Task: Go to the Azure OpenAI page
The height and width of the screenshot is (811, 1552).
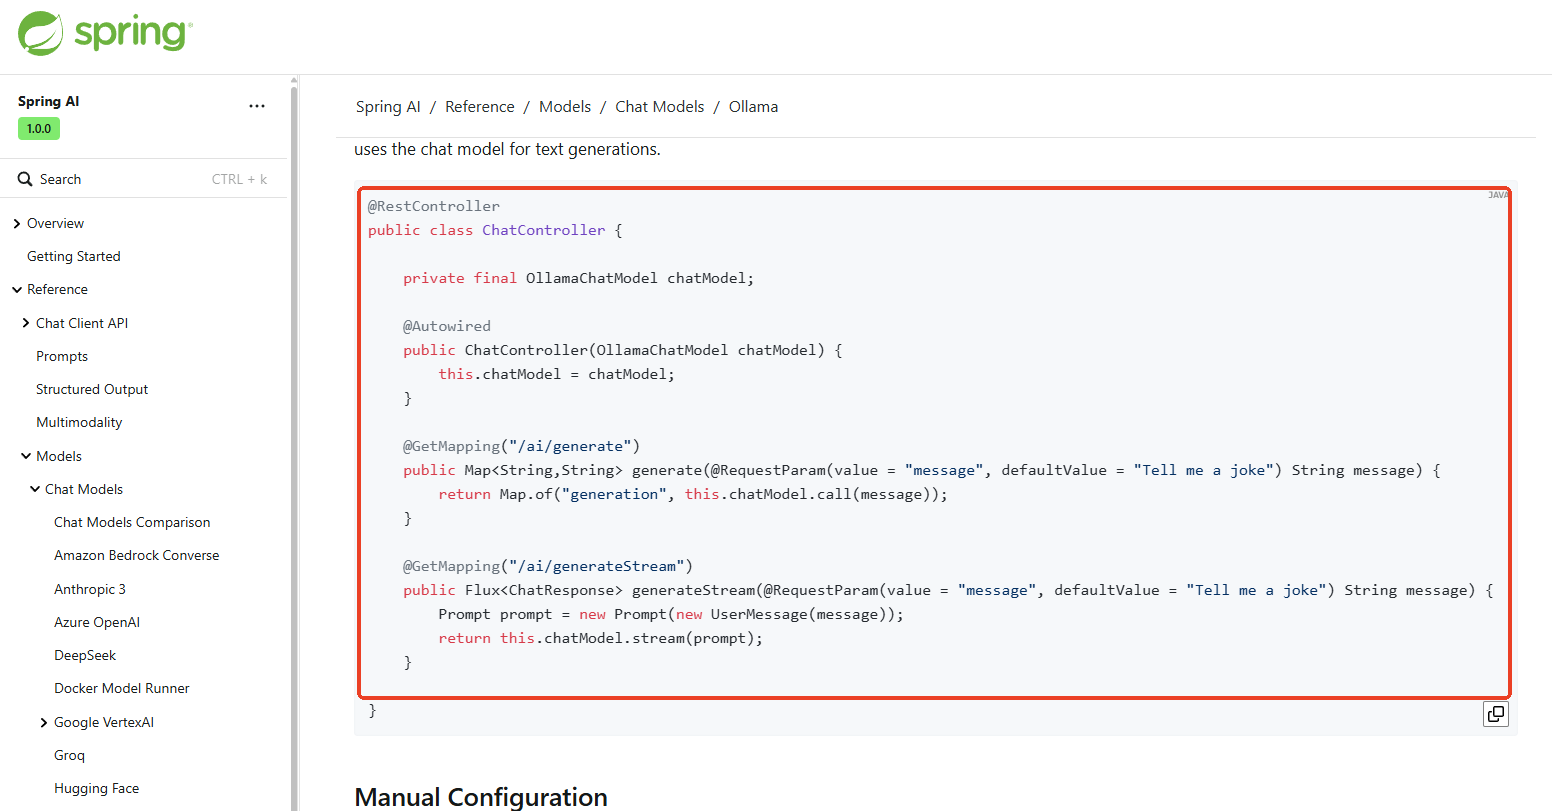Action: point(97,622)
